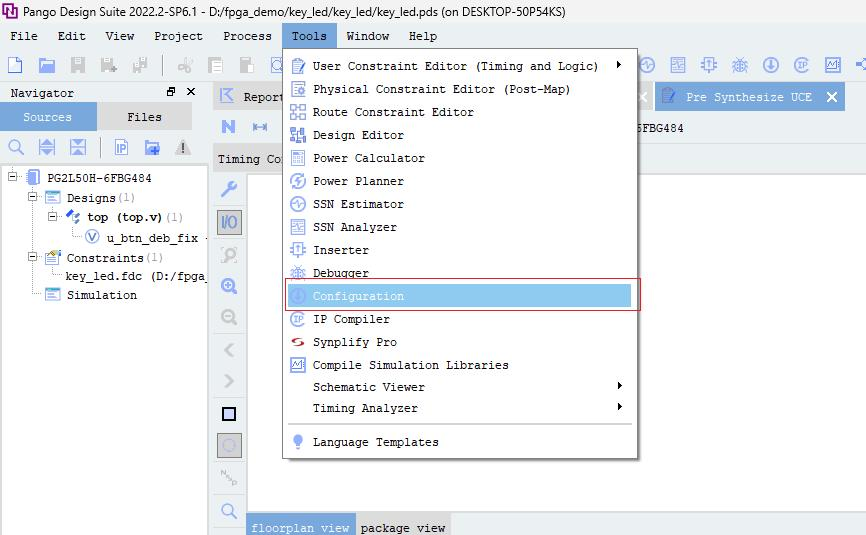Viewport: 866px width, 535px height.
Task: Click Configuration download toolbar icon
Action: 770,65
